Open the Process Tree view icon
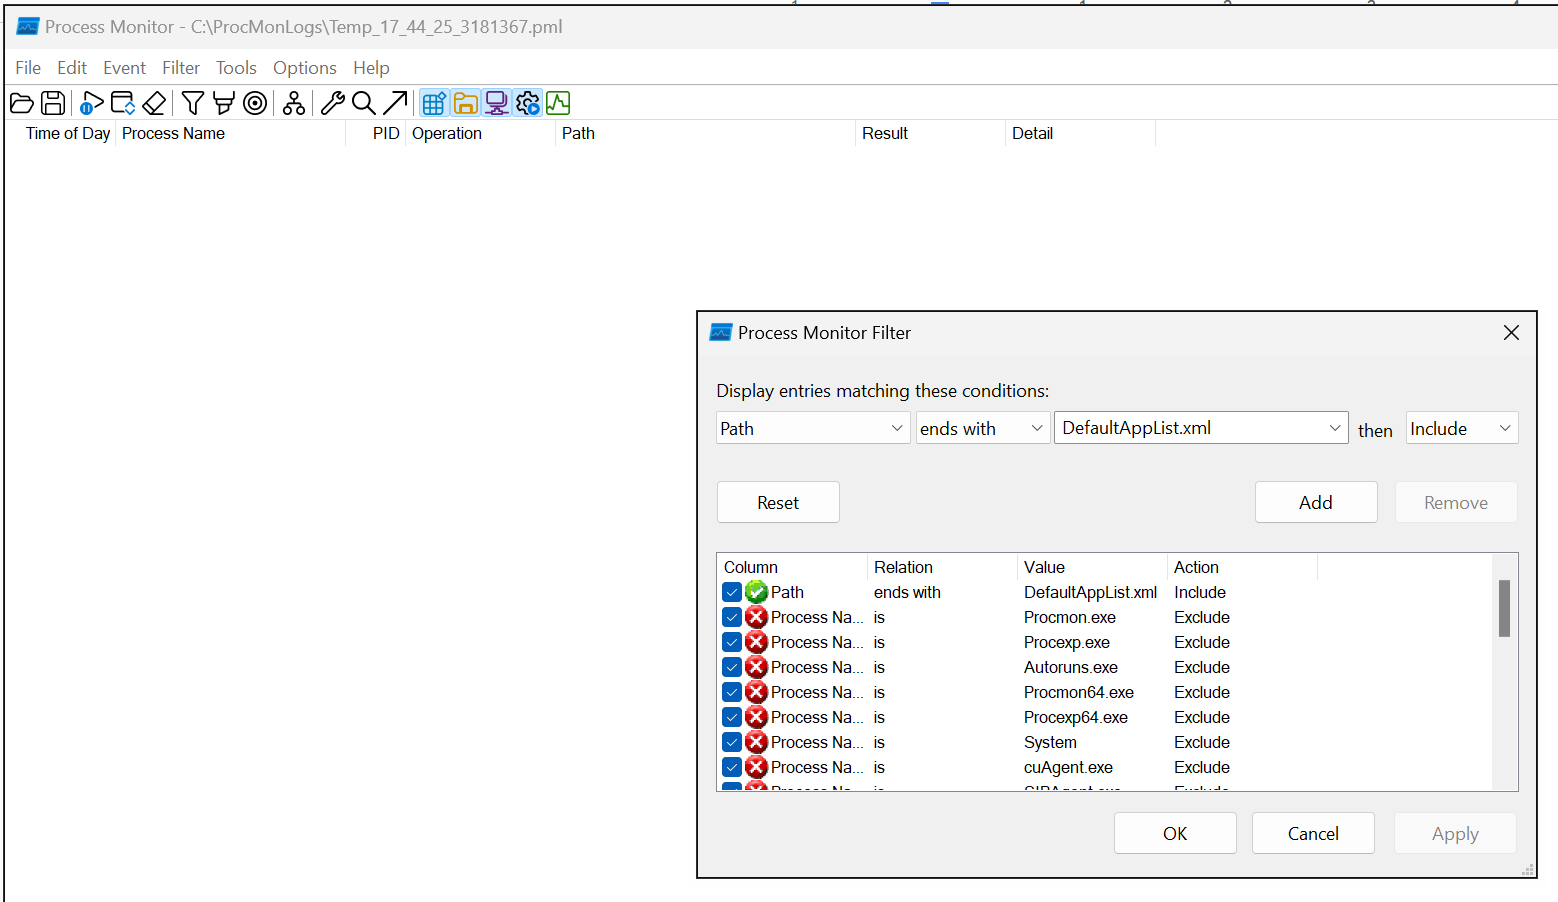The height and width of the screenshot is (902, 1558). 293,102
